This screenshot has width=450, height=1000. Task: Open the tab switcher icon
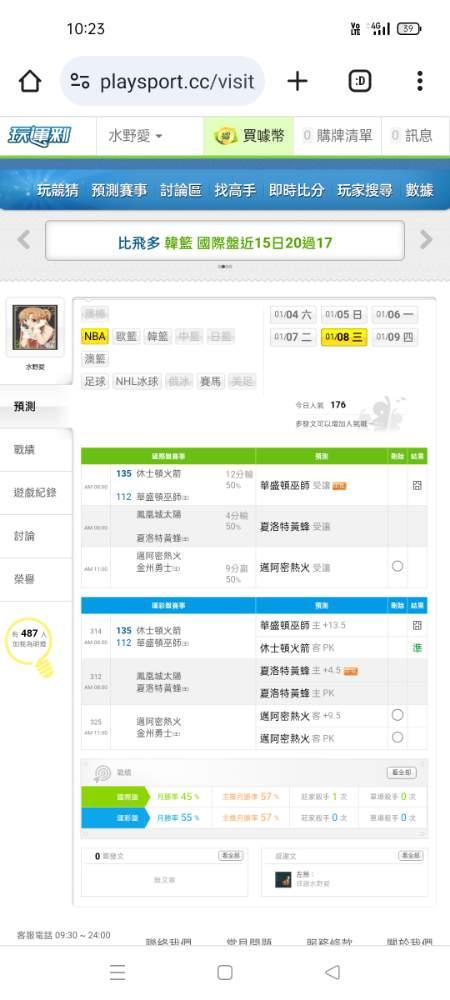(x=360, y=81)
